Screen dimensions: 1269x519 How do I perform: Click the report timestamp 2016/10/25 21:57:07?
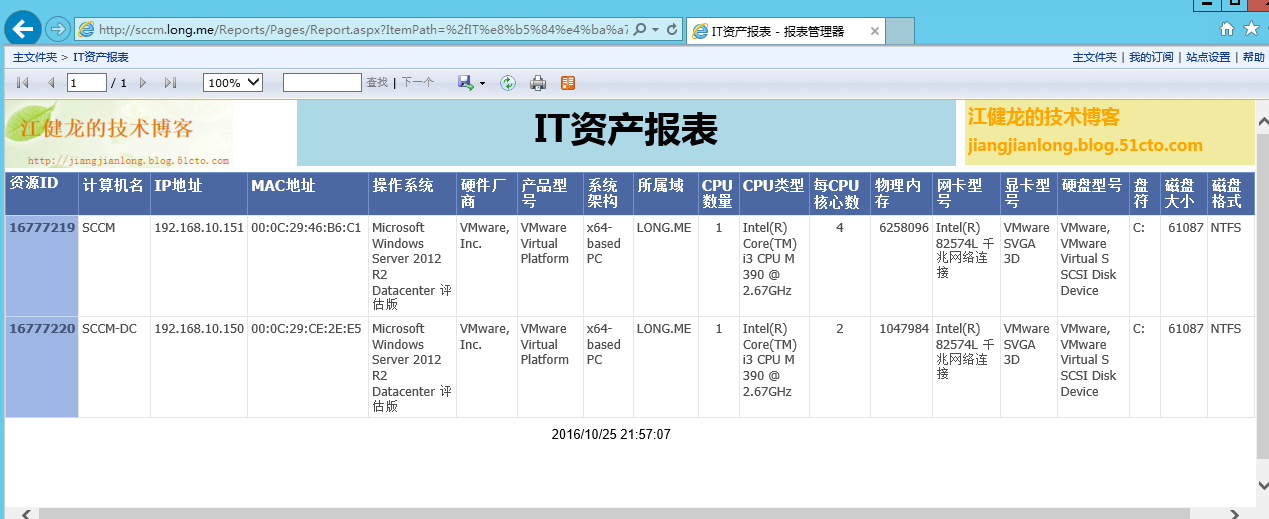[611, 435]
